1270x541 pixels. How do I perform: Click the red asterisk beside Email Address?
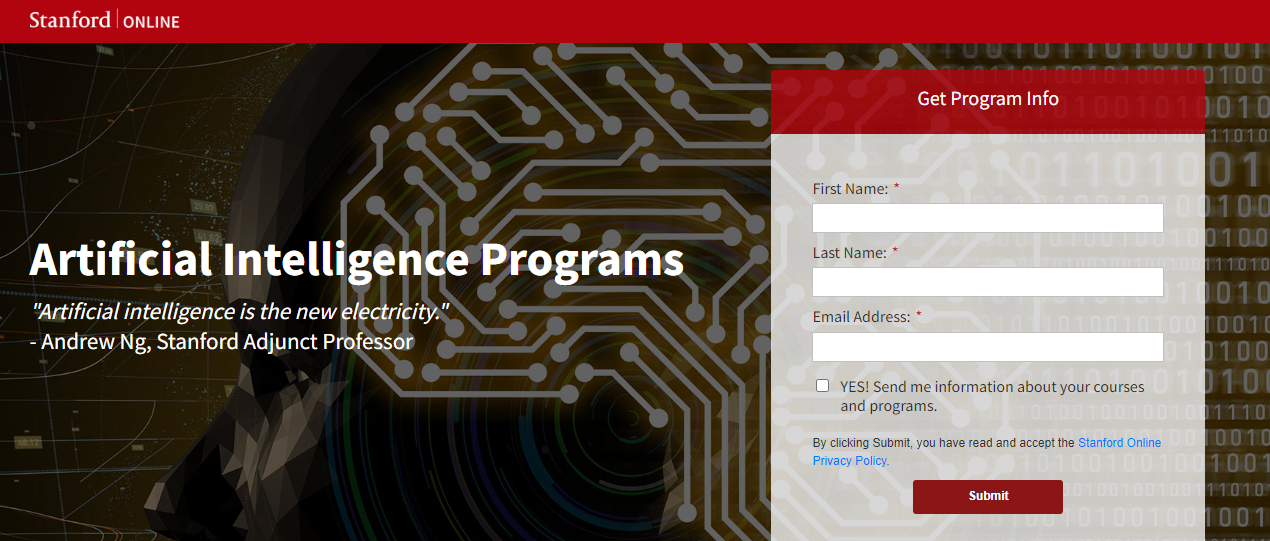click(918, 315)
